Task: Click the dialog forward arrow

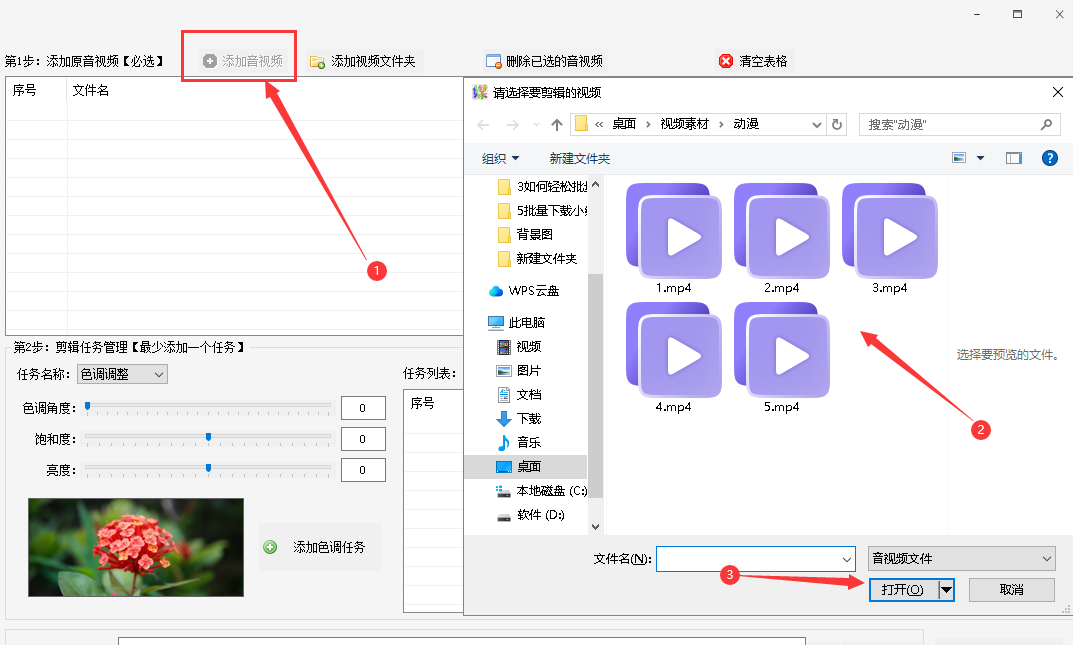Action: pyautogui.click(x=512, y=124)
